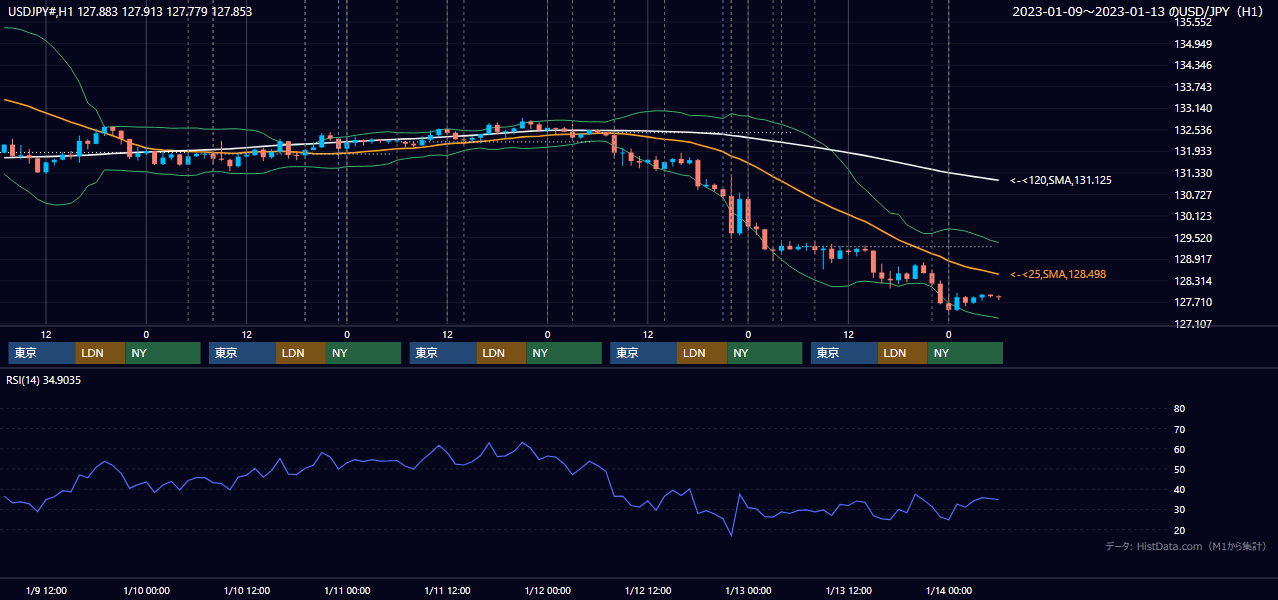This screenshot has width=1278, height=600.
Task: Click the LDN session box for 1/9
Action: point(101,353)
